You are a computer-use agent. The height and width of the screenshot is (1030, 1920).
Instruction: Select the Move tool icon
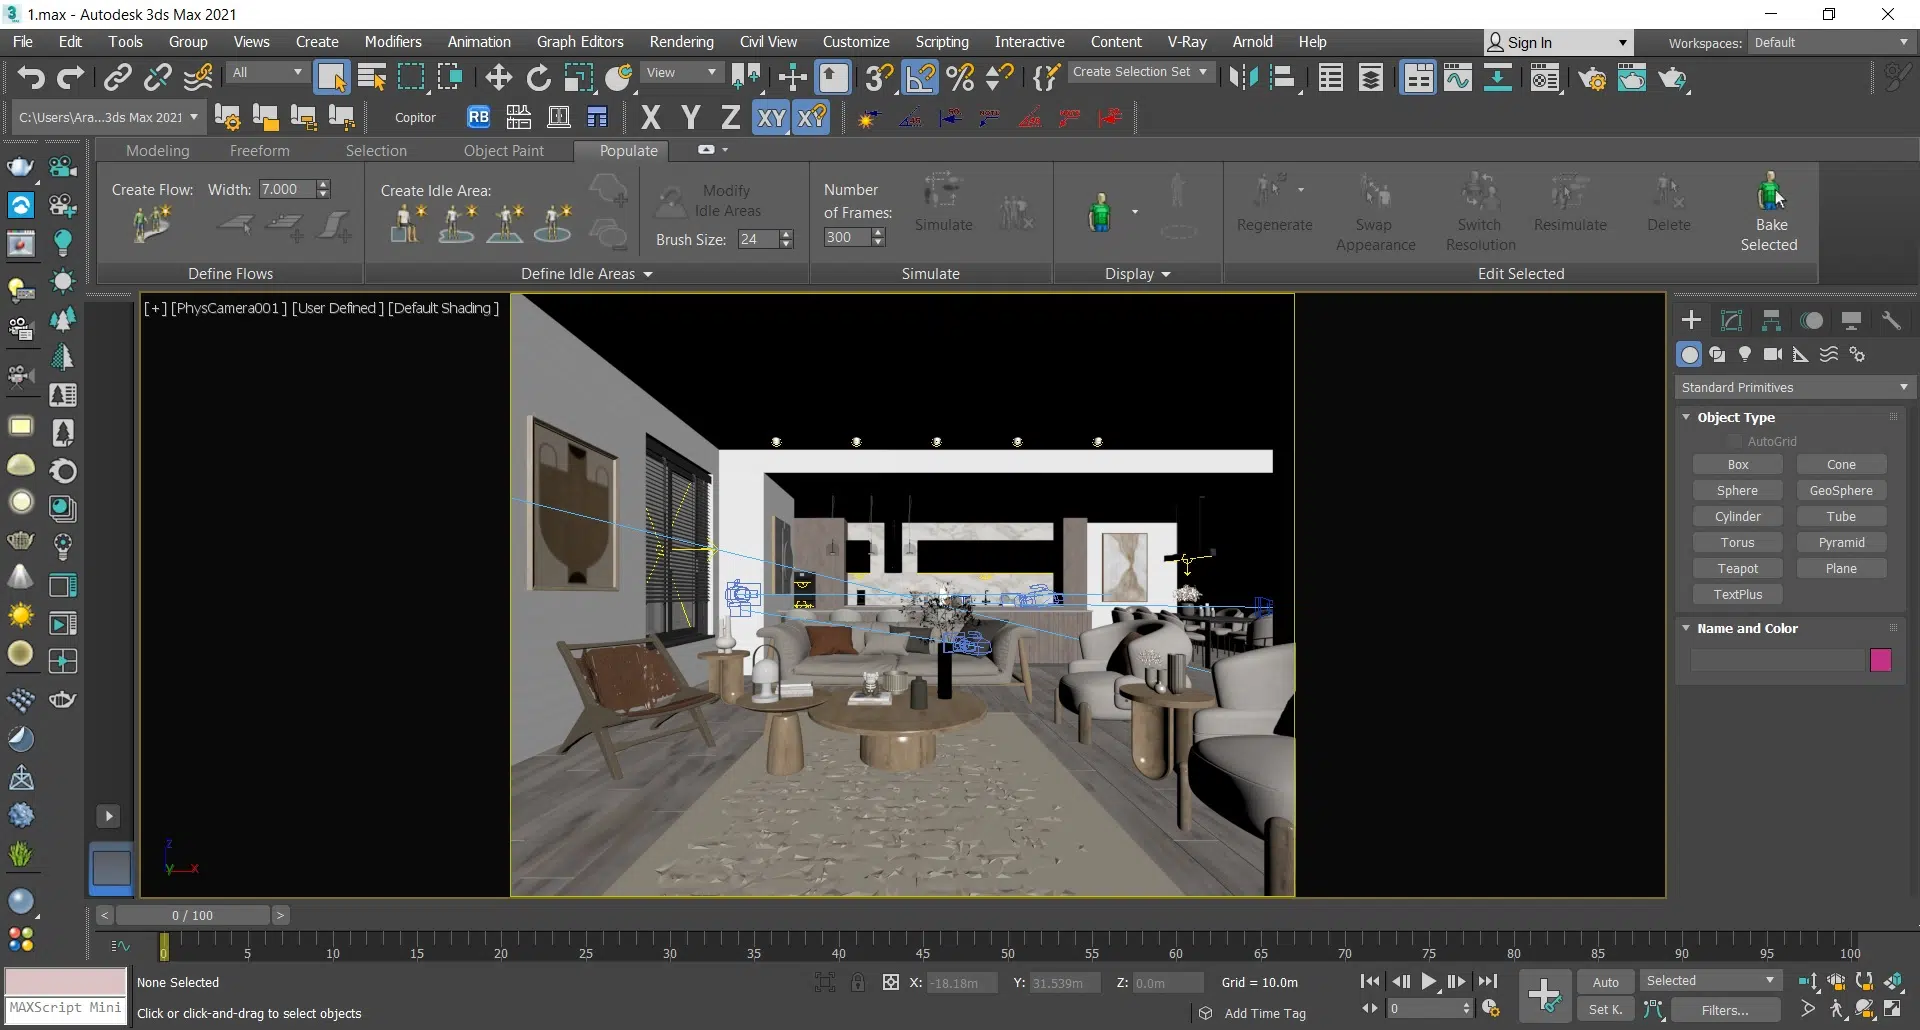coord(498,78)
